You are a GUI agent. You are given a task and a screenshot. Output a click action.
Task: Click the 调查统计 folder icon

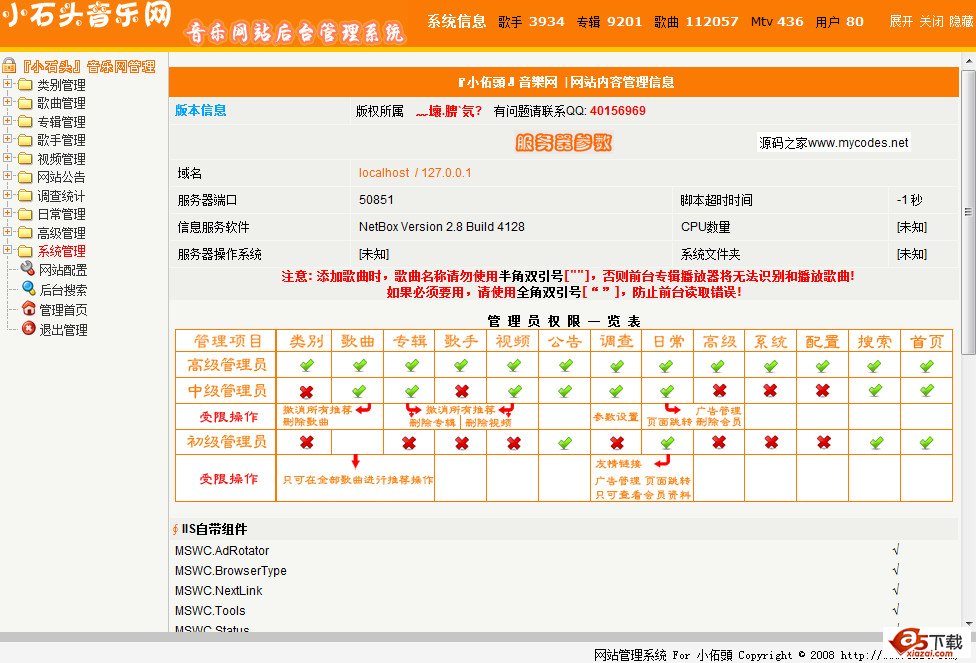pyautogui.click(x=25, y=195)
